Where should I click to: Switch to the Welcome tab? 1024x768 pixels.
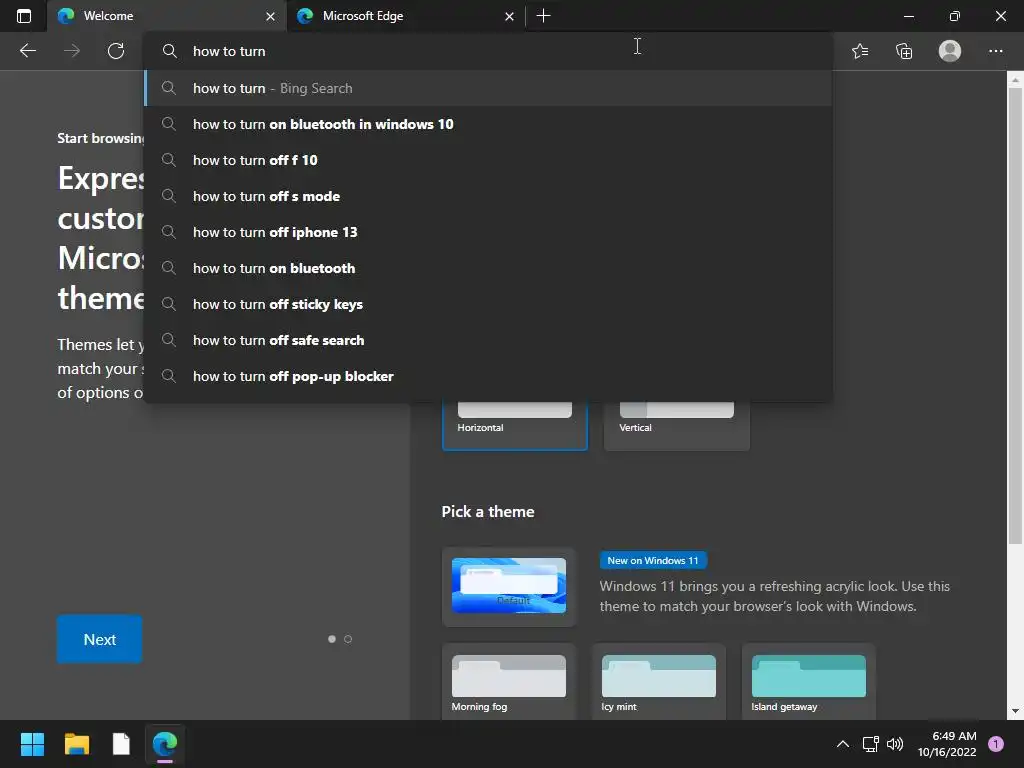[167, 16]
